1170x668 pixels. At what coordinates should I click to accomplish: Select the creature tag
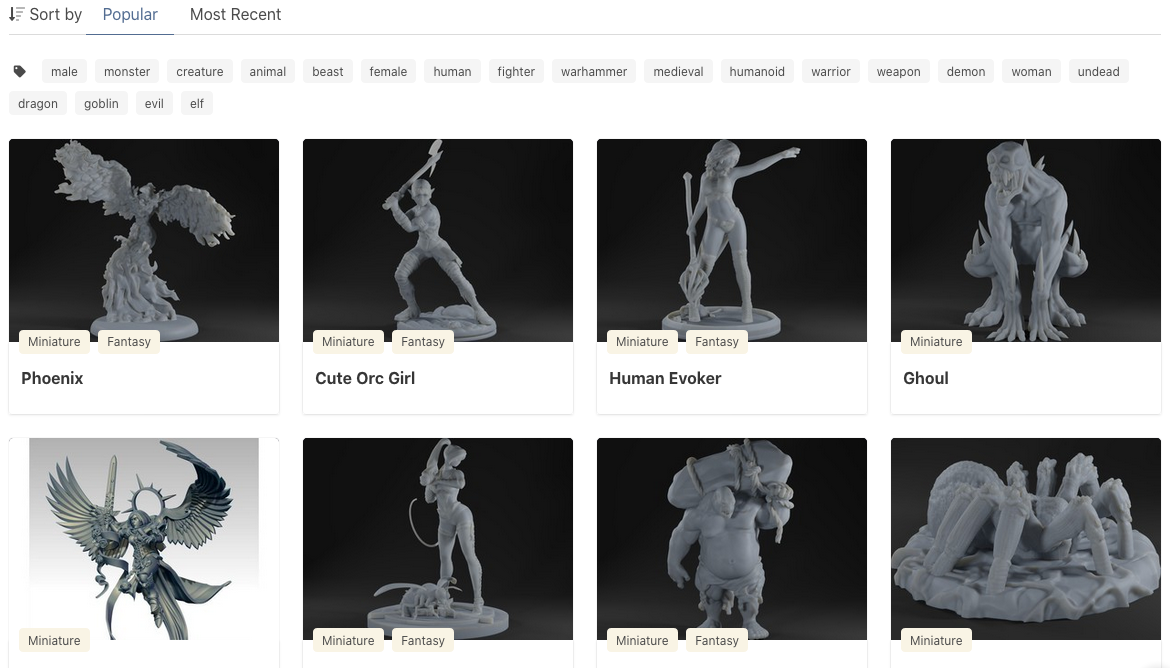point(200,72)
